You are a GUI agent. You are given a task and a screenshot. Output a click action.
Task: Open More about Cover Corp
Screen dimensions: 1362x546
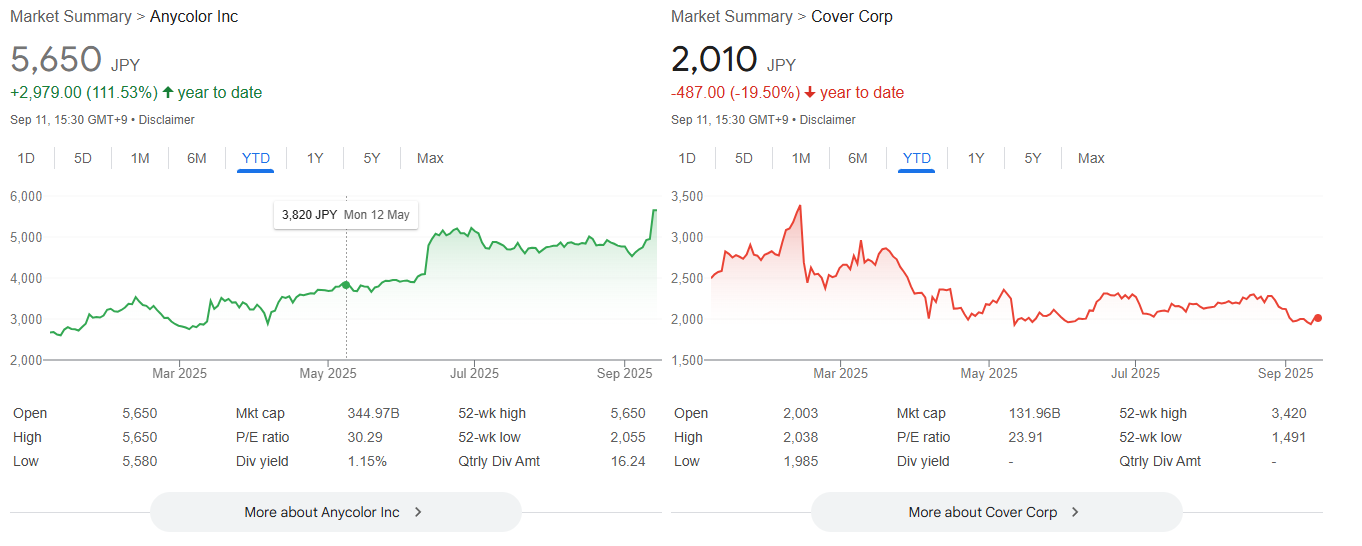pyautogui.click(x=996, y=512)
